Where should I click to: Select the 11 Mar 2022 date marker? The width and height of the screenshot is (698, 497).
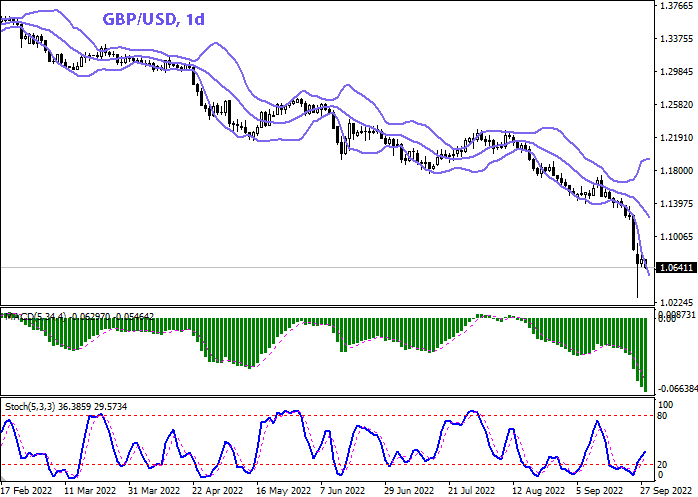coord(92,491)
